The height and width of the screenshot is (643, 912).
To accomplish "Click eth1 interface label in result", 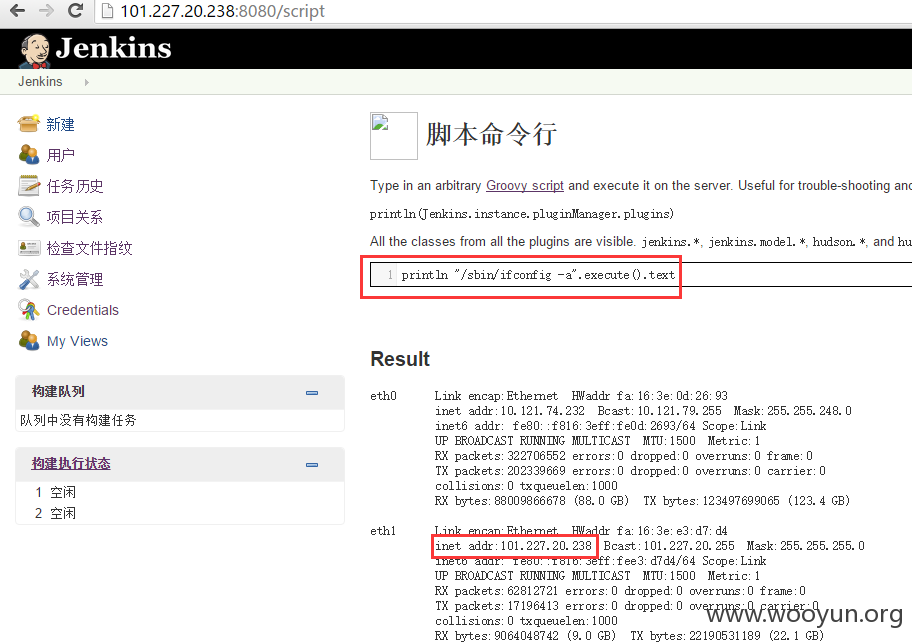I will [x=383, y=531].
